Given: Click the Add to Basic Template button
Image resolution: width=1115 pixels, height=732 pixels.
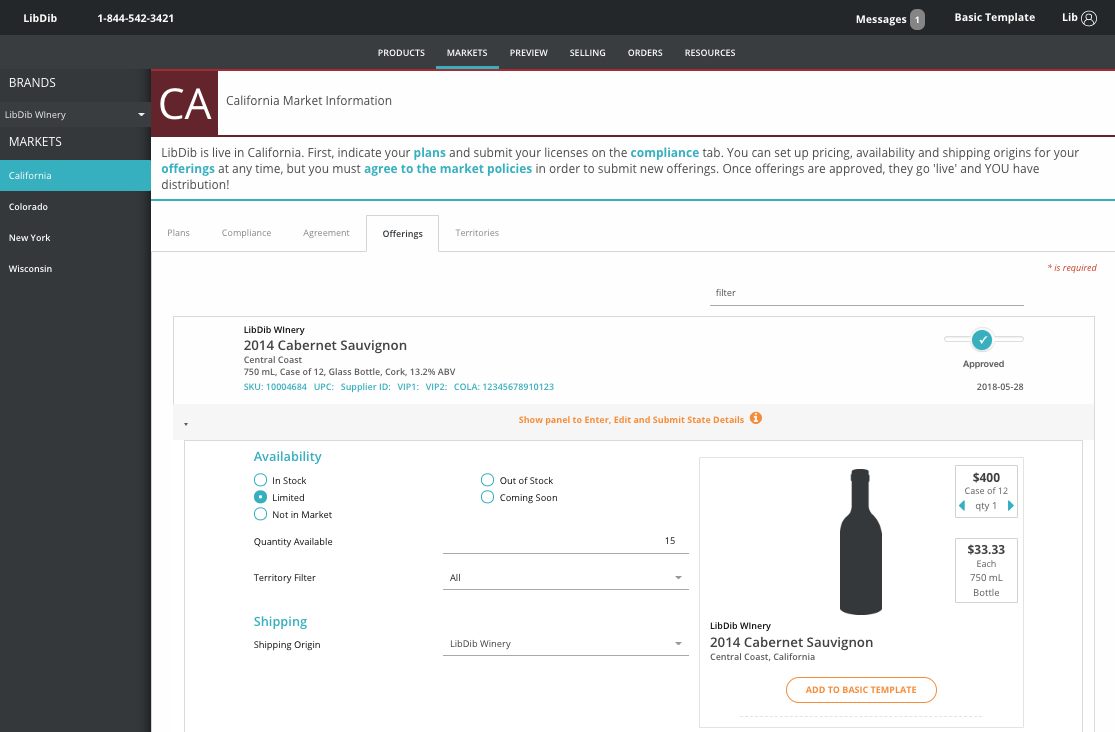Looking at the screenshot, I should [x=861, y=689].
